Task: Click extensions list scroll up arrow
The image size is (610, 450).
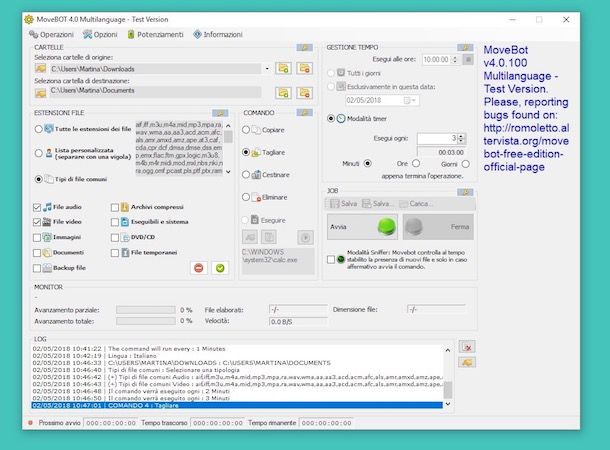Action: pos(228,126)
